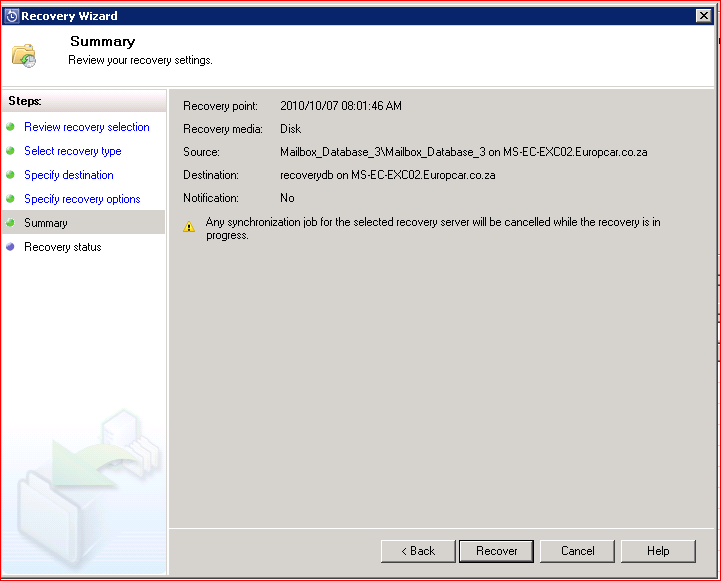
Task: Select Recovery status step in sidebar
Action: 63,247
